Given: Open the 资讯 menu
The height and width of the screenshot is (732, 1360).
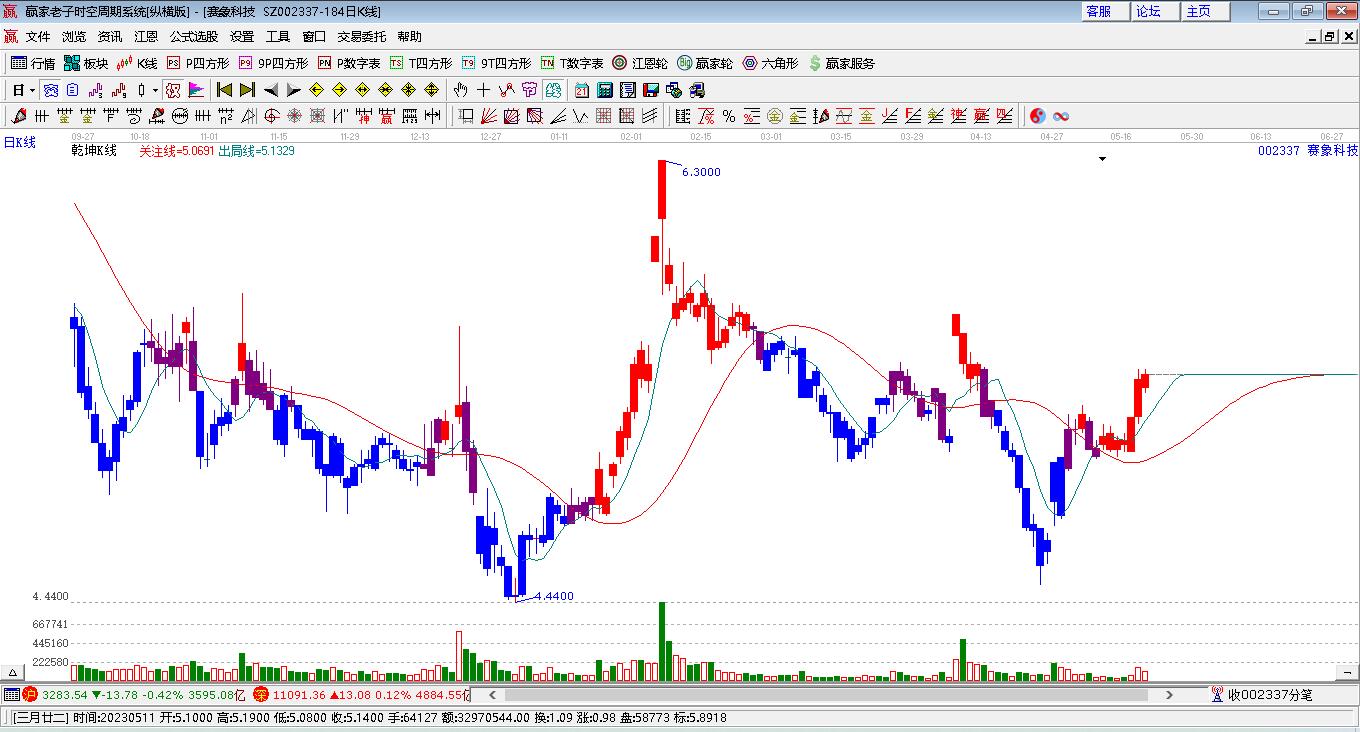Looking at the screenshot, I should click(110, 36).
